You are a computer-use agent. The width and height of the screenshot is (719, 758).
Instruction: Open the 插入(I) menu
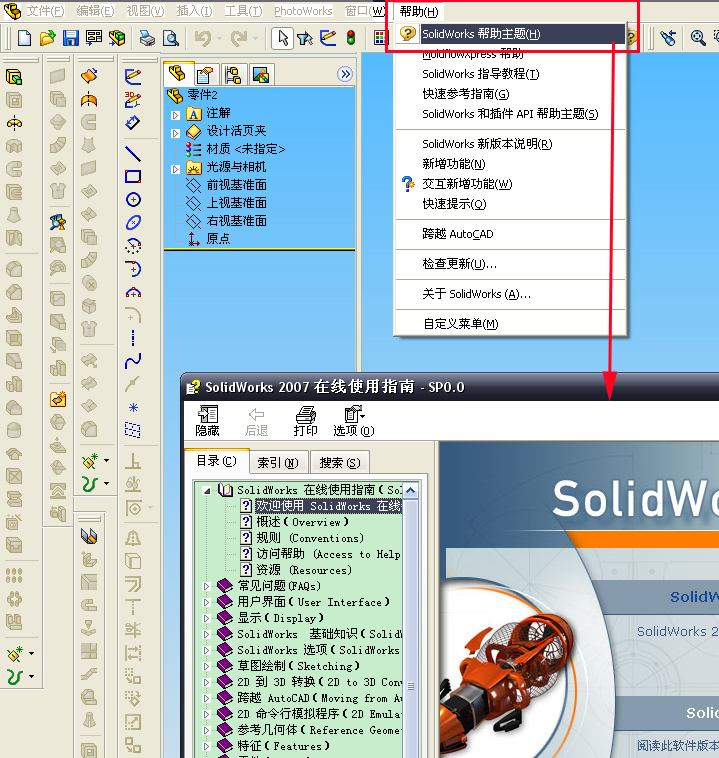coord(194,11)
